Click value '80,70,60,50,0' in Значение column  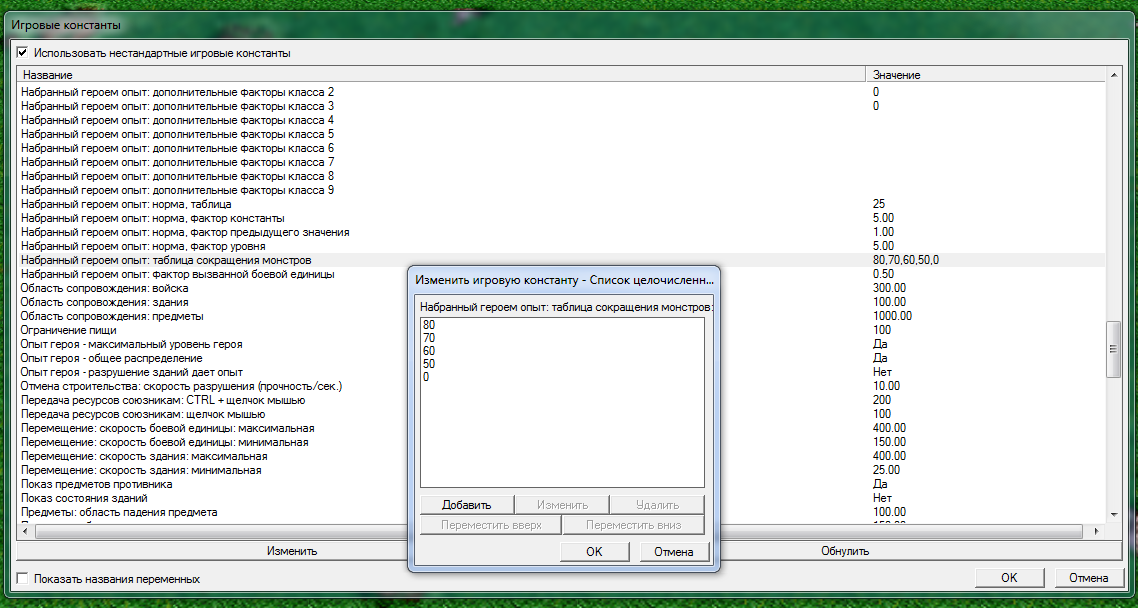click(906, 260)
